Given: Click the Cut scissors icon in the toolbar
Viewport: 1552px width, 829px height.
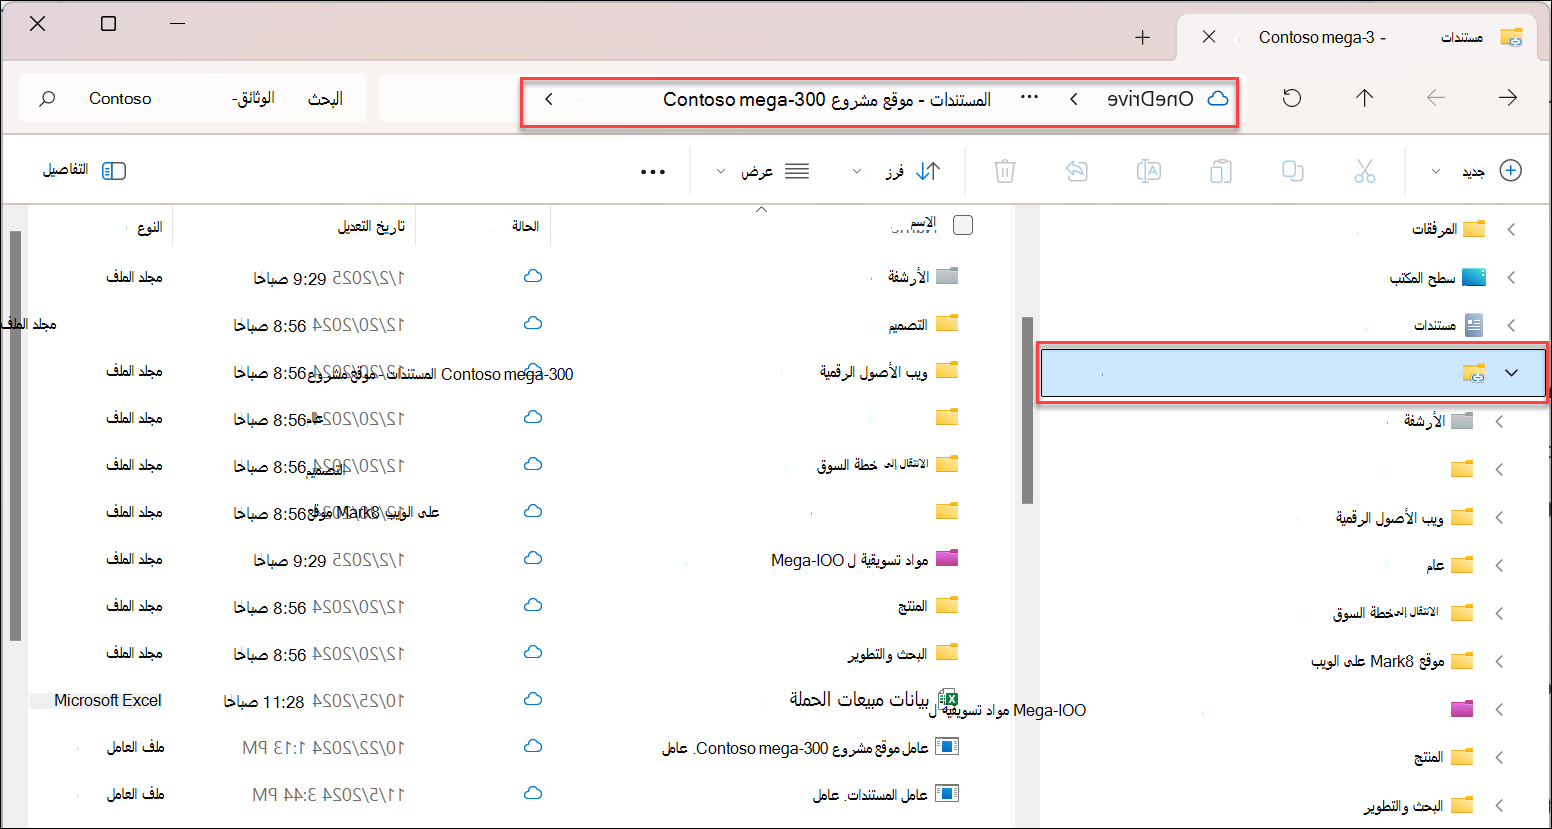Looking at the screenshot, I should 1365,171.
